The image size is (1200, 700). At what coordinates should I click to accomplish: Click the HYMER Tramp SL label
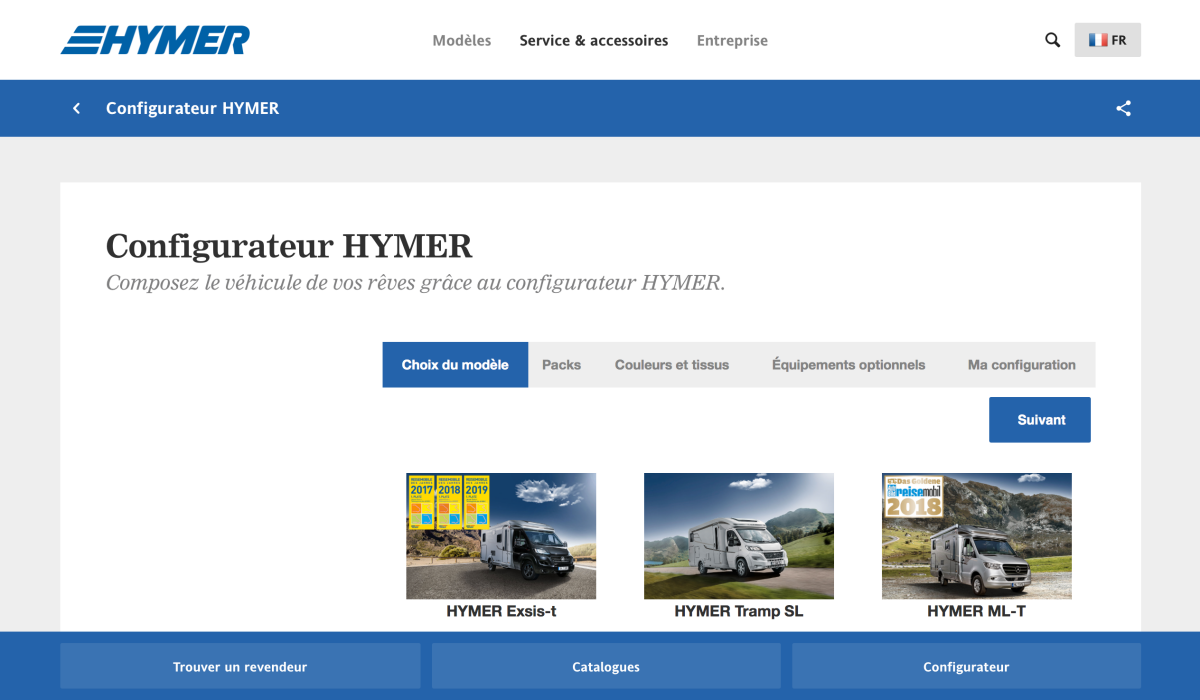click(x=739, y=611)
